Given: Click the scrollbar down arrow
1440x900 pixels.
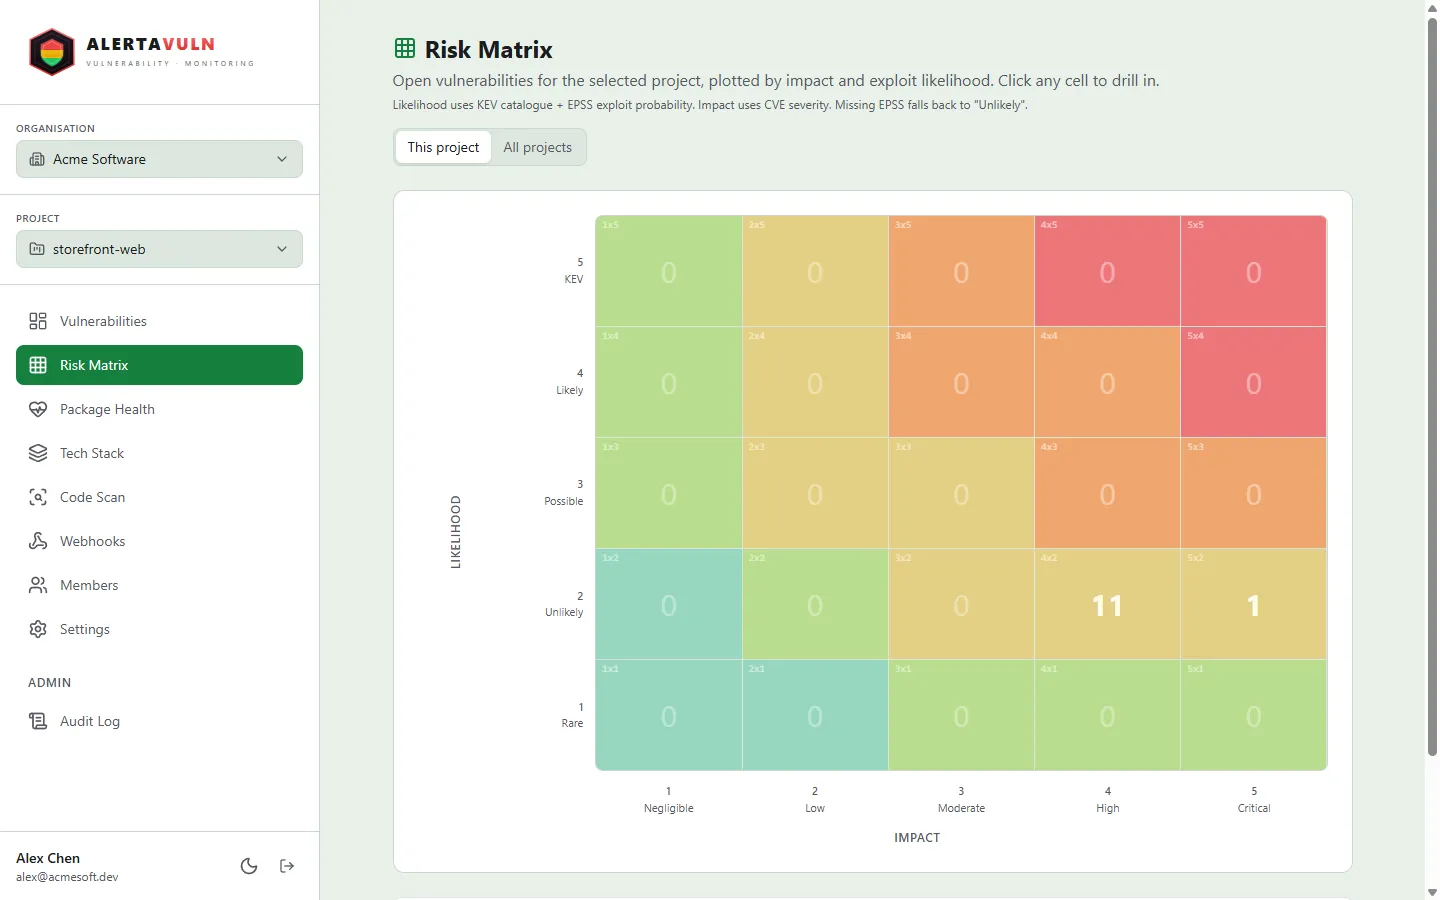Looking at the screenshot, I should click(x=1432, y=892).
